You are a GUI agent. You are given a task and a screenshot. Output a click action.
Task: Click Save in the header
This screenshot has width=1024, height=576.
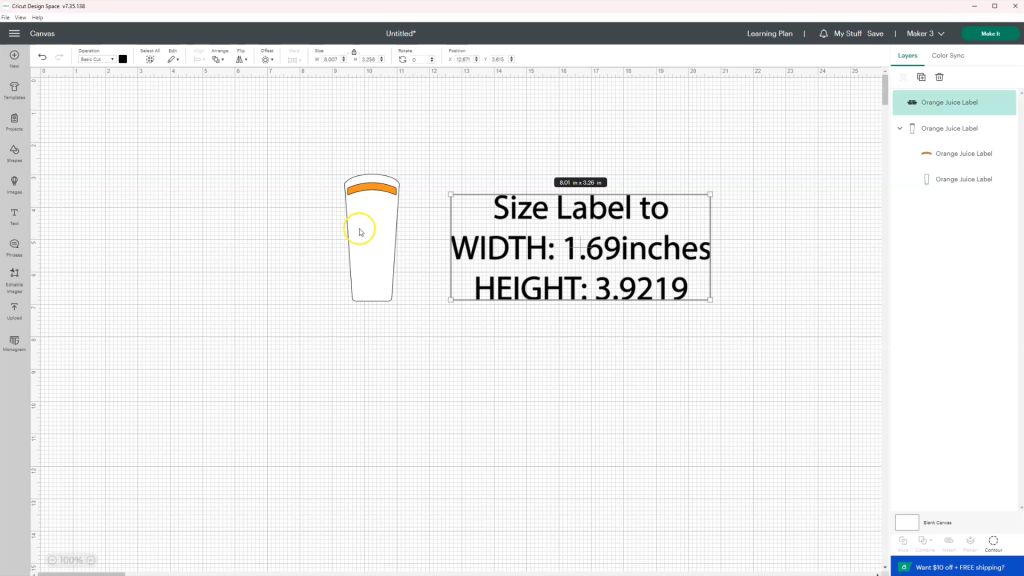[875, 33]
